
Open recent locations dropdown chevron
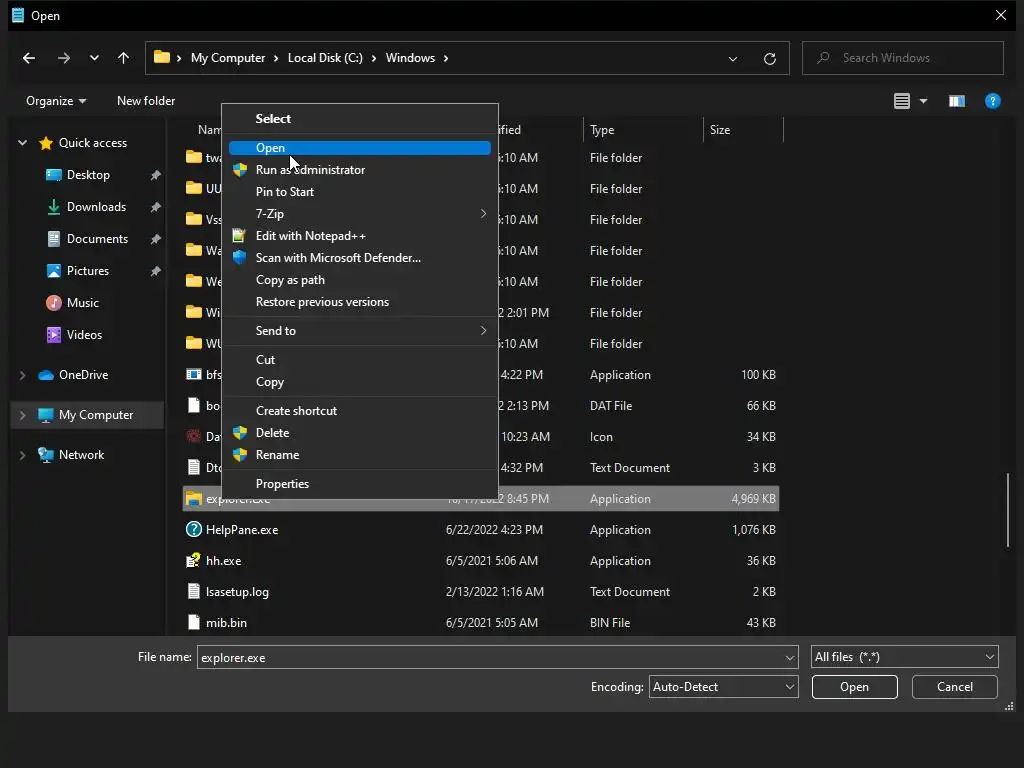click(94, 58)
